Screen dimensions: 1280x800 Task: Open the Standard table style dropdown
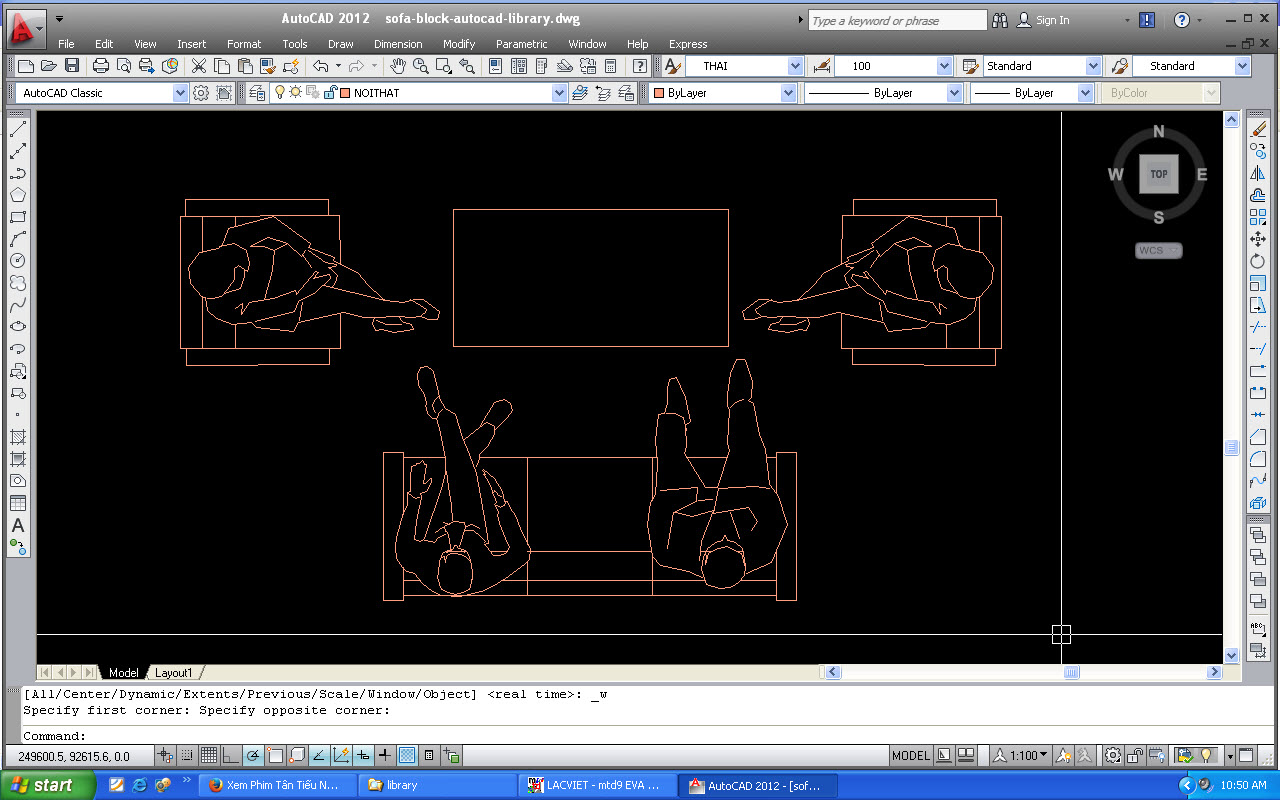point(1043,66)
